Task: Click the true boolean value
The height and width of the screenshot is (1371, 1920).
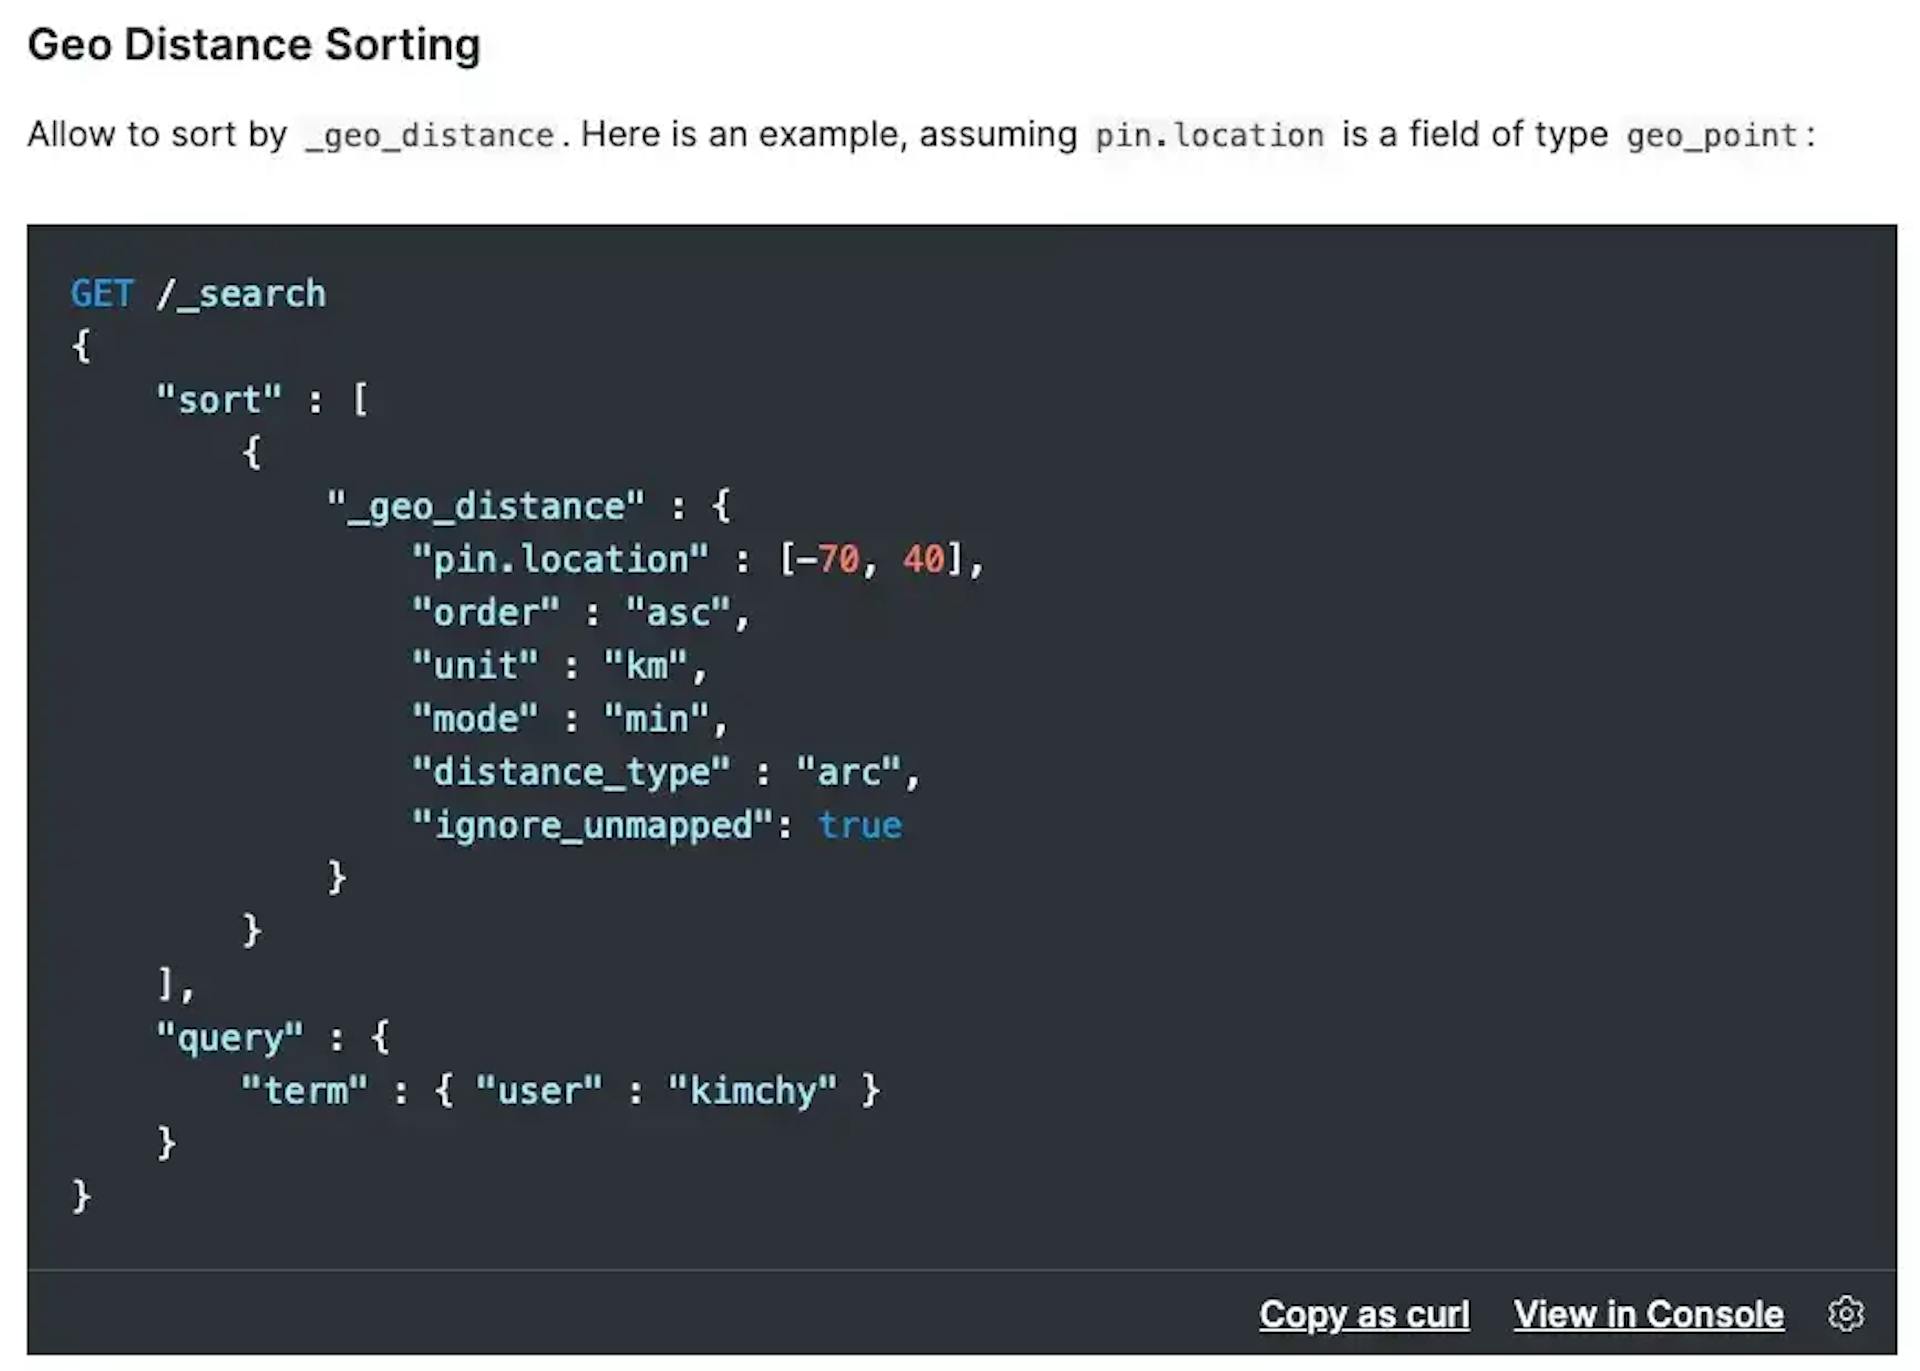Action: (860, 825)
